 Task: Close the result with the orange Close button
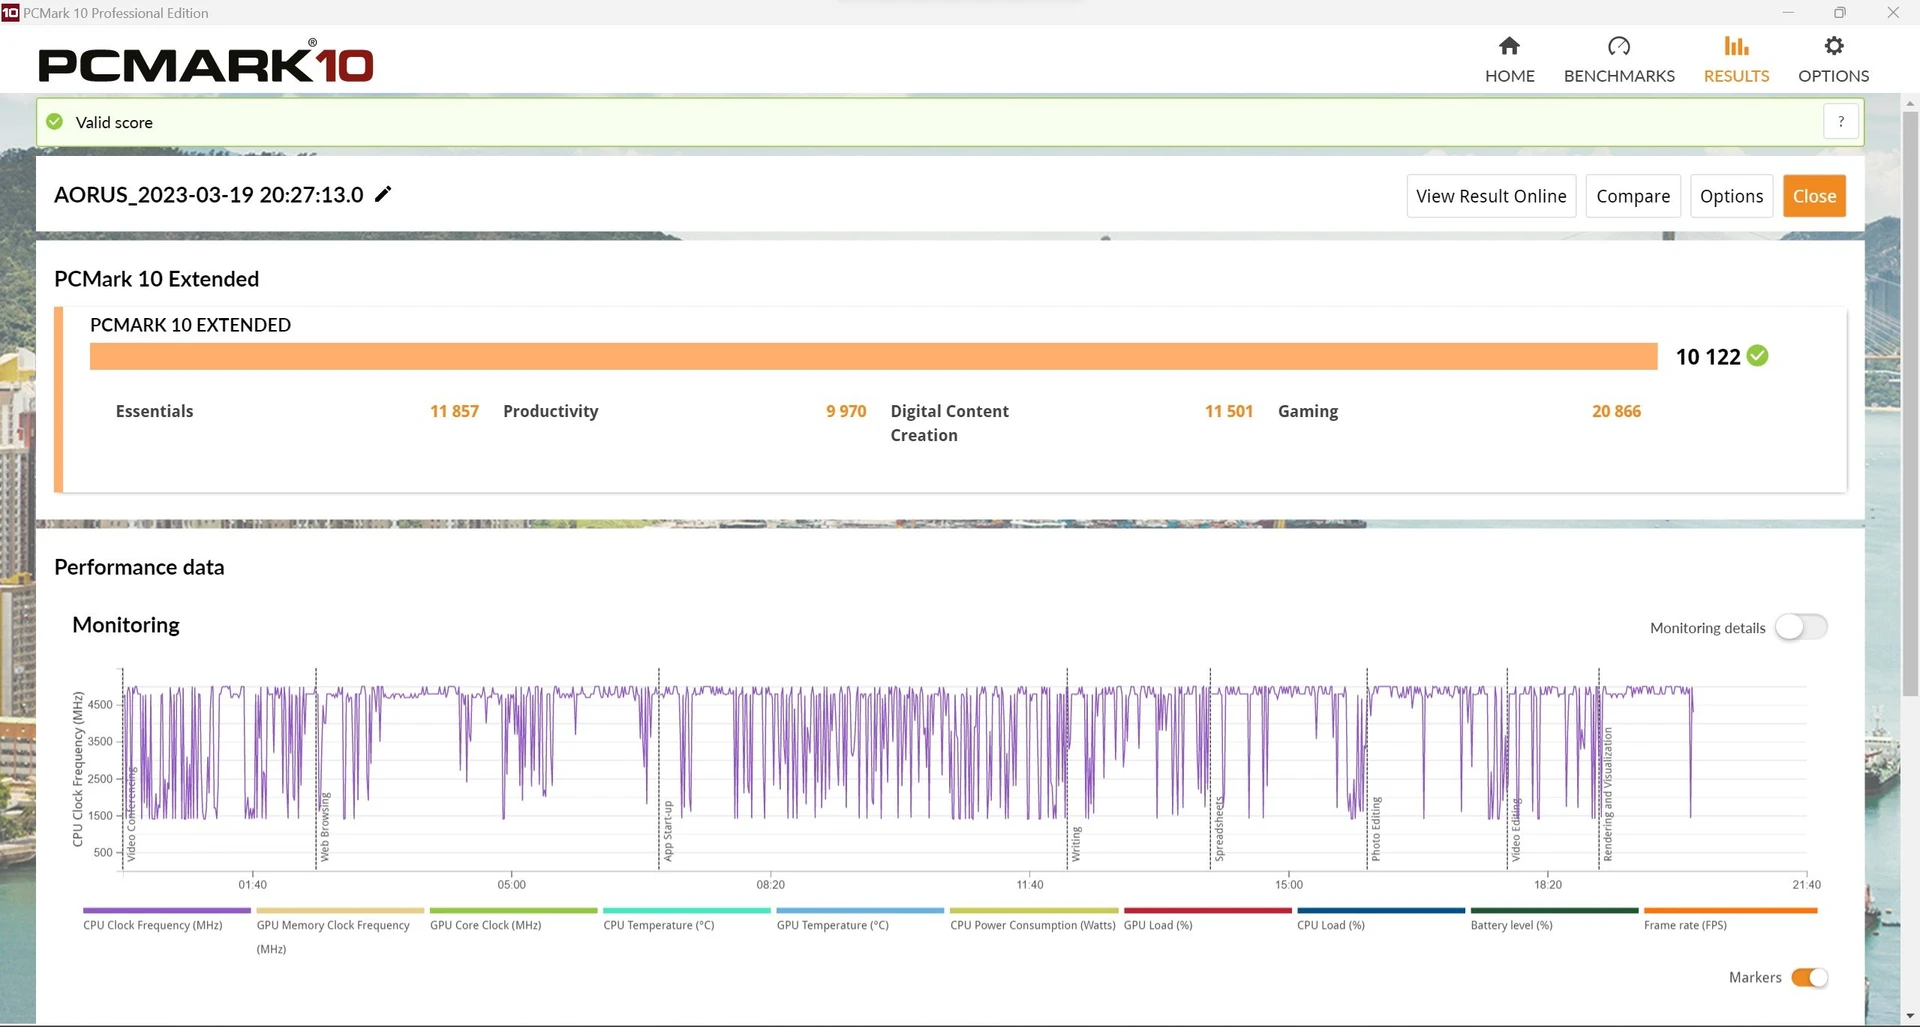1814,196
